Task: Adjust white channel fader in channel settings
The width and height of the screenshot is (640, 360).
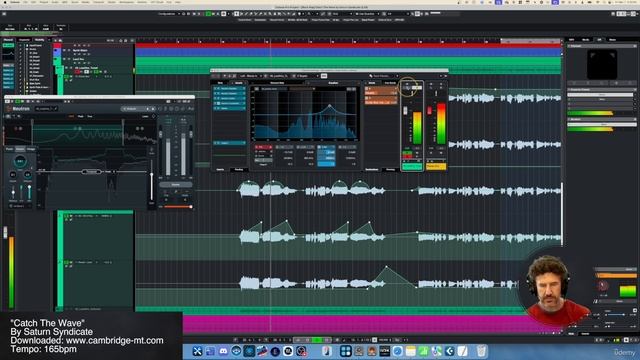Action: (405, 111)
